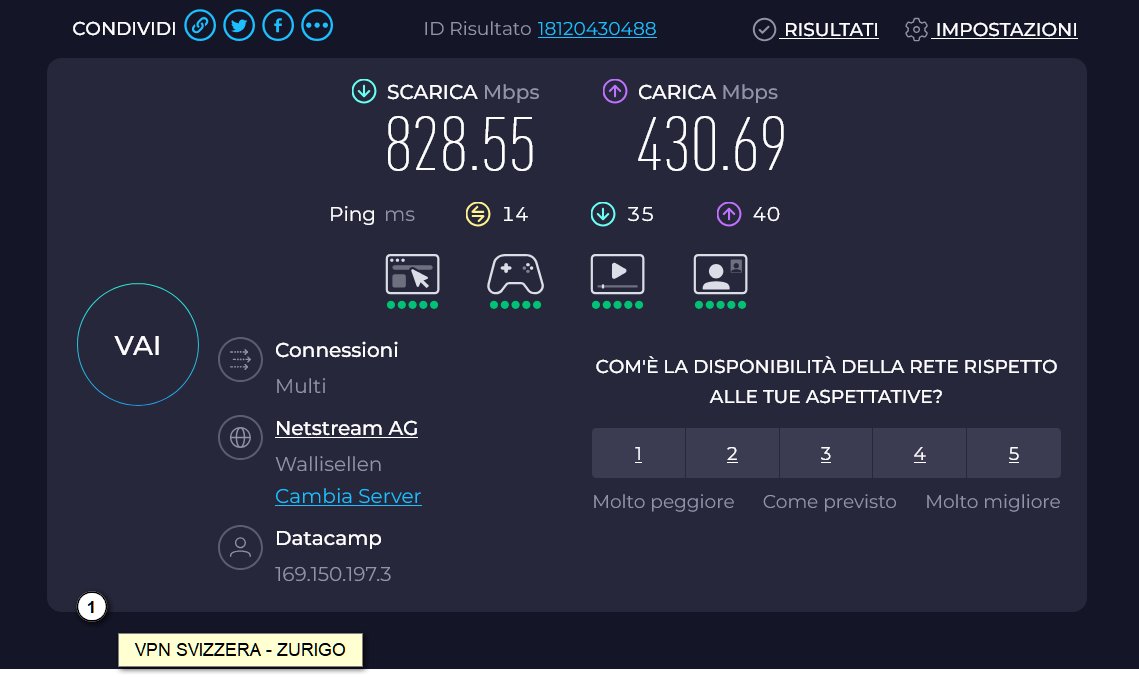Rate network availability as 3
1139x677 pixels.
pyautogui.click(x=826, y=453)
